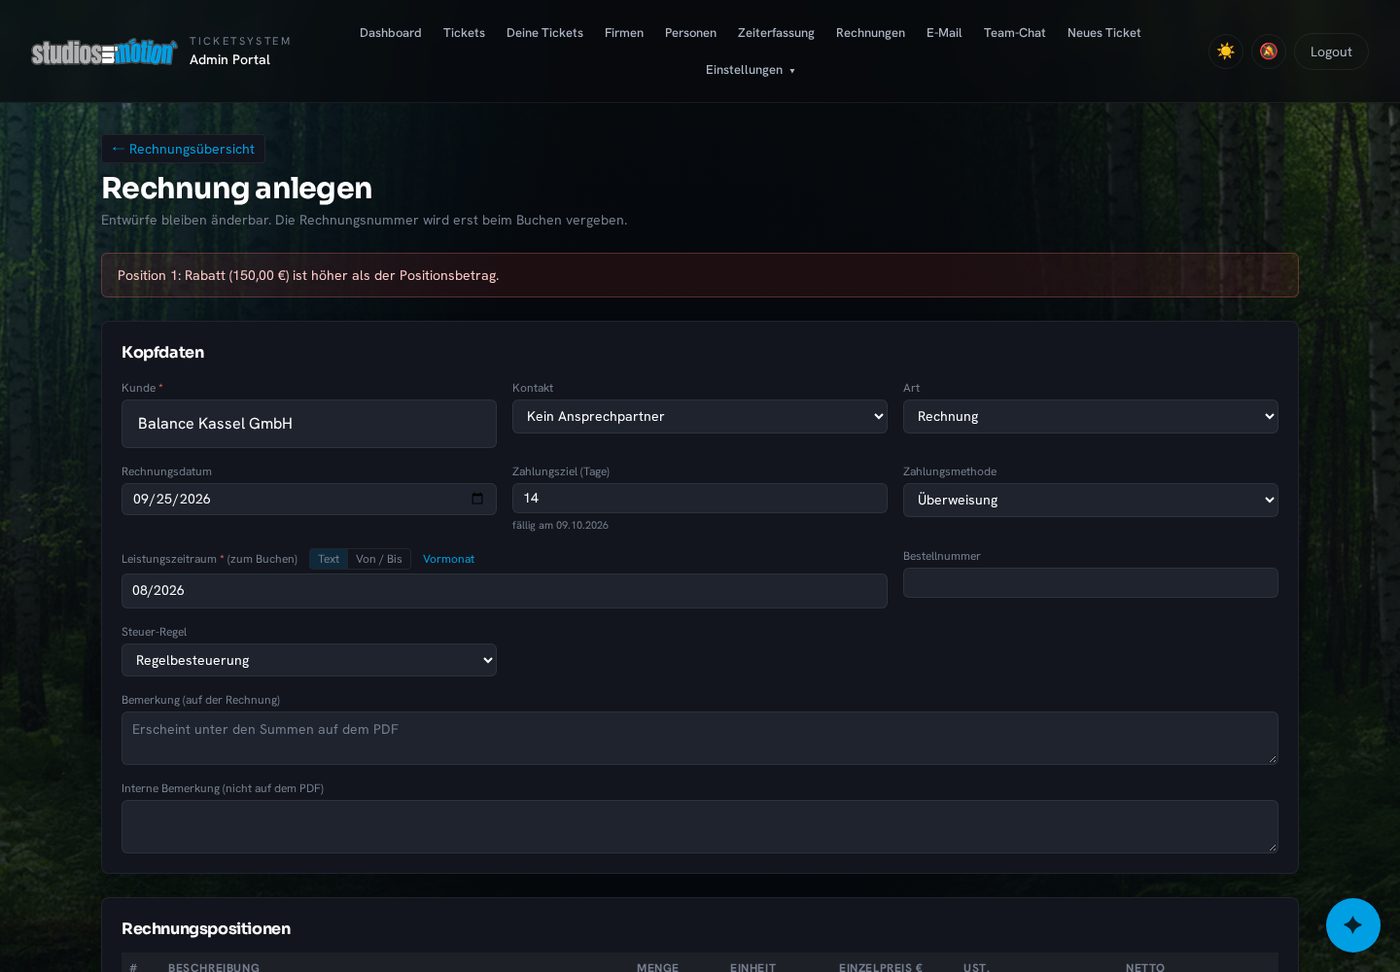Screen dimensions: 1400x972
Task: Click the Vormonat link
Action: tap(448, 559)
